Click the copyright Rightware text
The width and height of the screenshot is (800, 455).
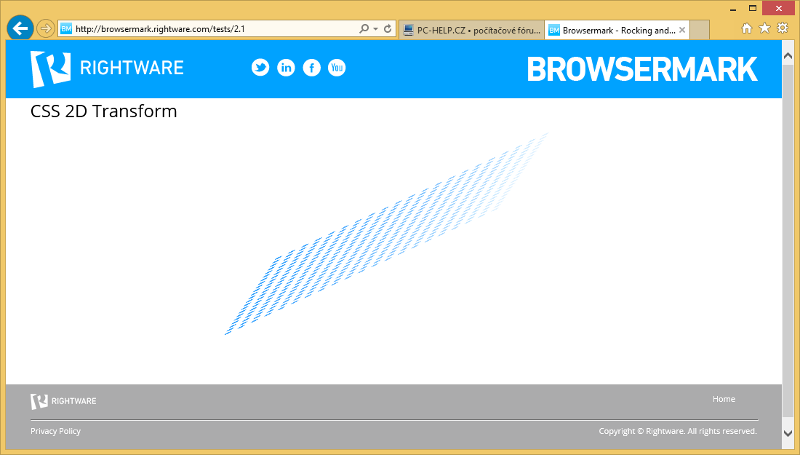click(x=678, y=431)
